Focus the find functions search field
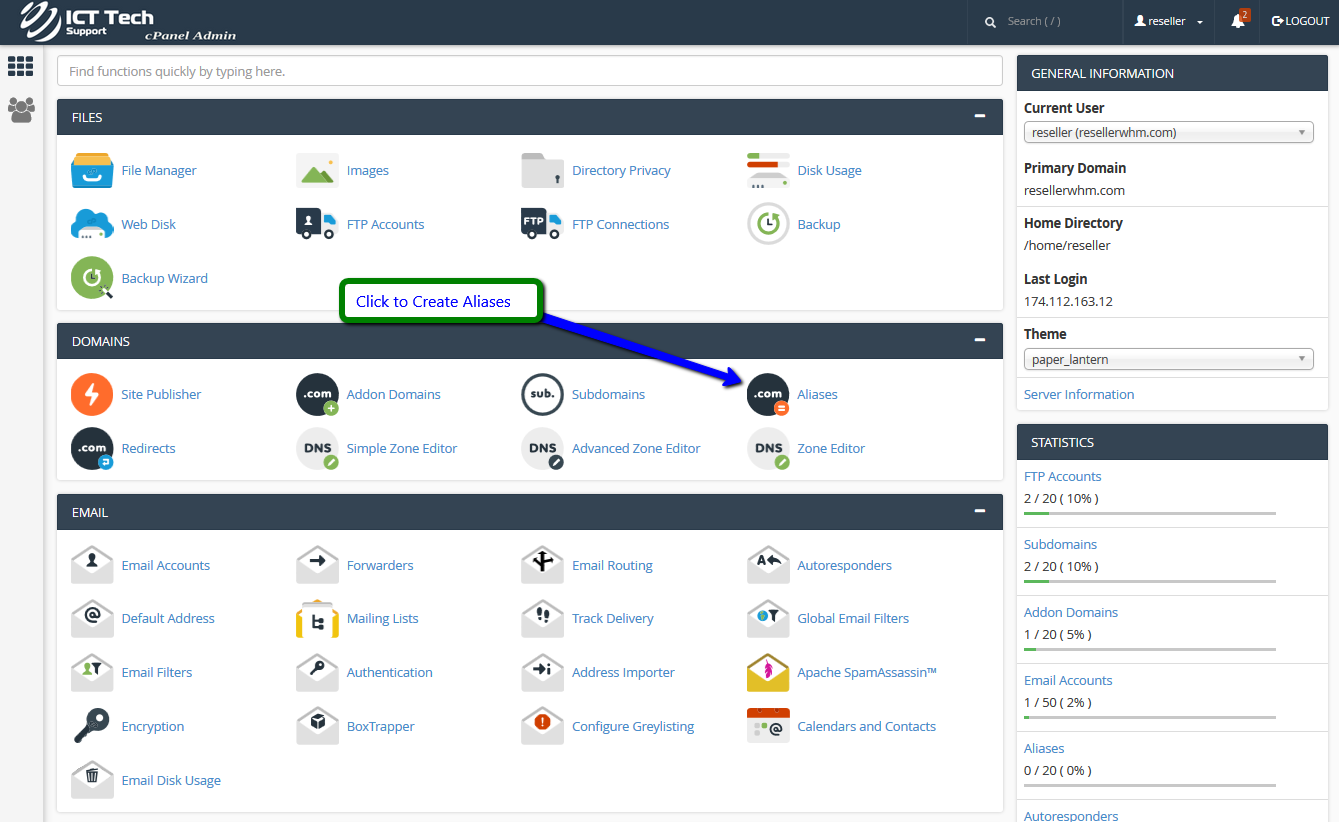Screen dimensions: 1339x822 tap(530, 71)
